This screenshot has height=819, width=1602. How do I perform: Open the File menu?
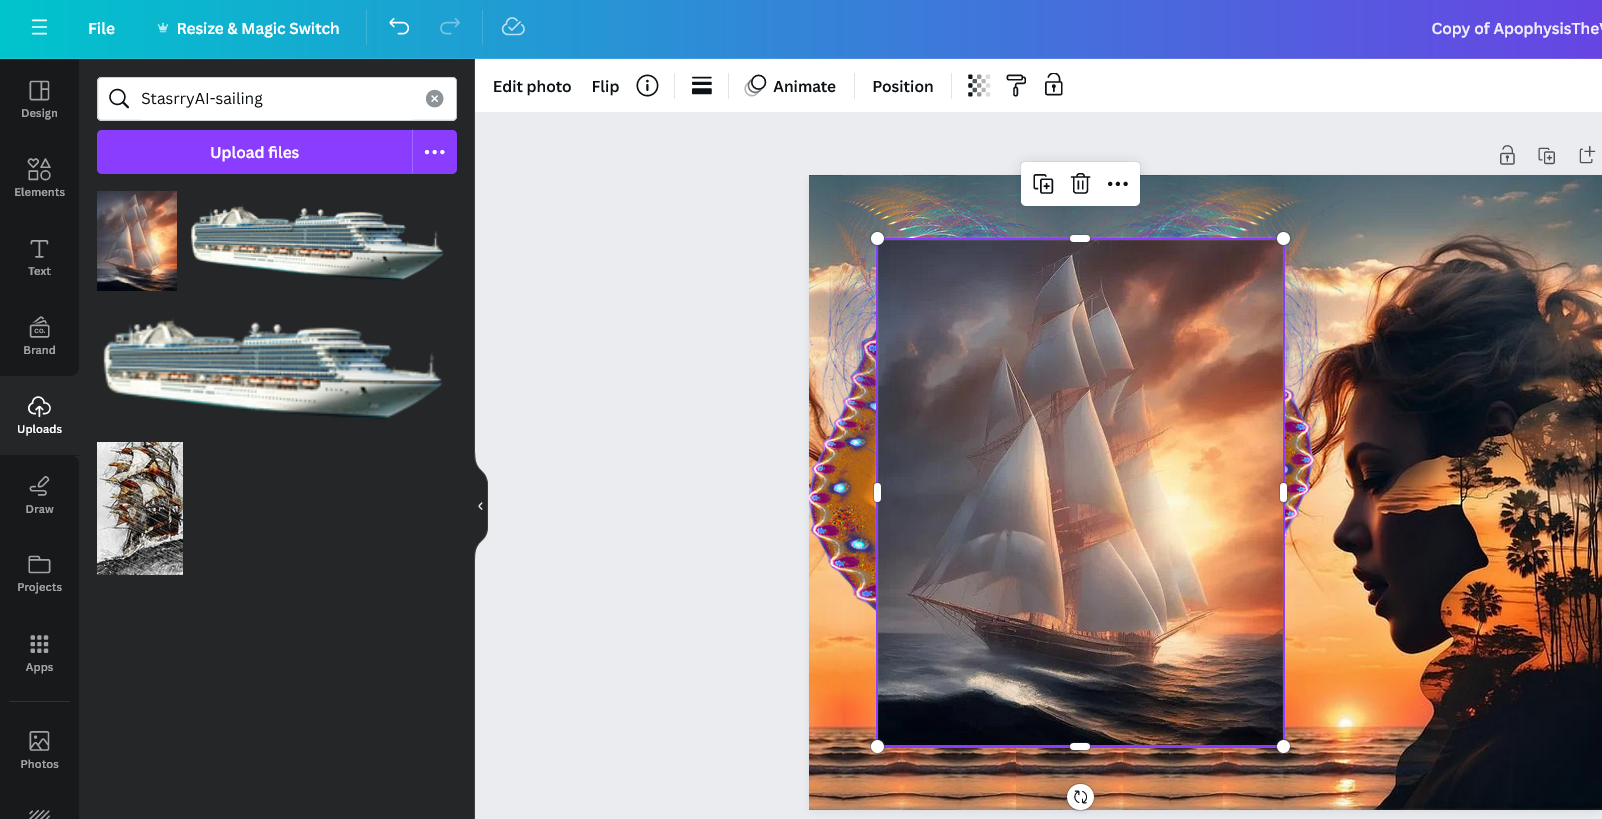(101, 28)
